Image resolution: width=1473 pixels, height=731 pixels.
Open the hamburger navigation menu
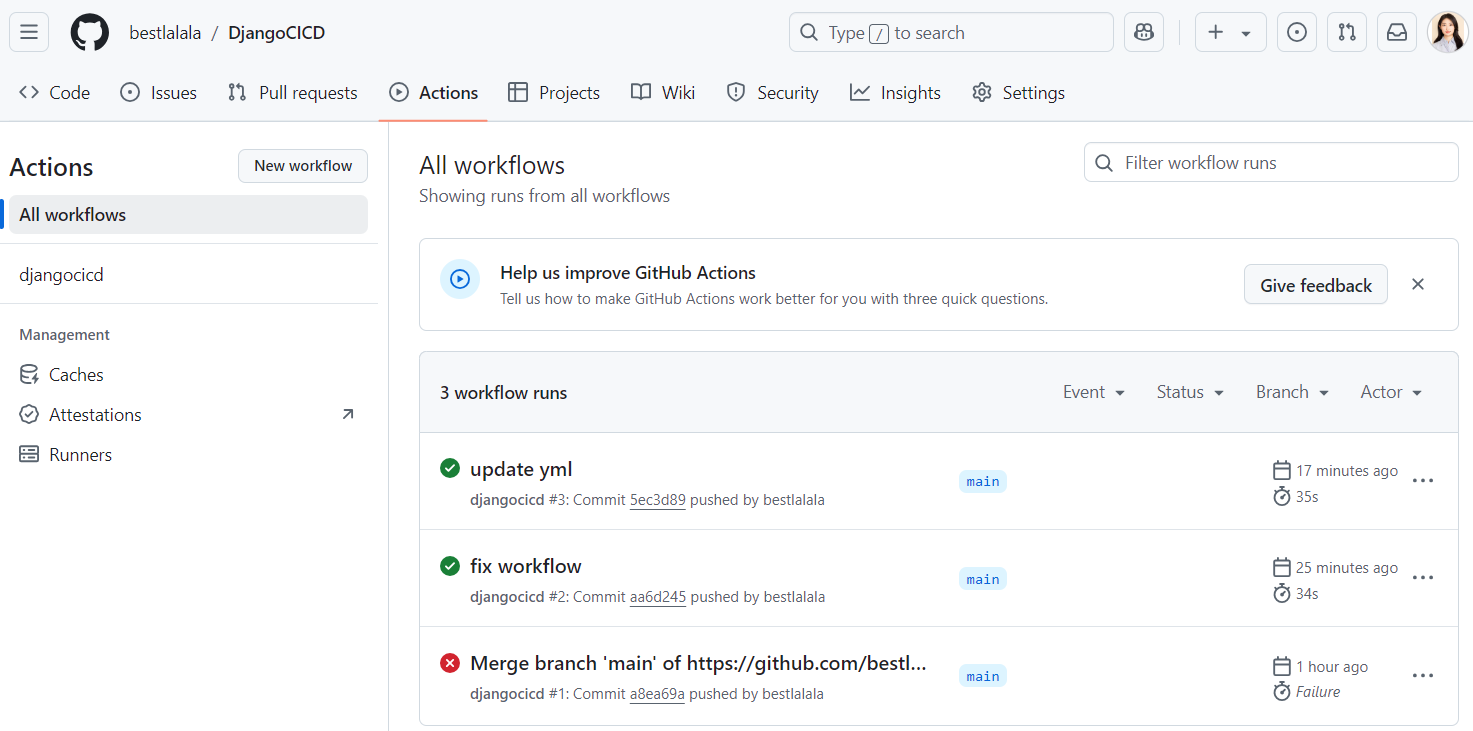tap(29, 32)
